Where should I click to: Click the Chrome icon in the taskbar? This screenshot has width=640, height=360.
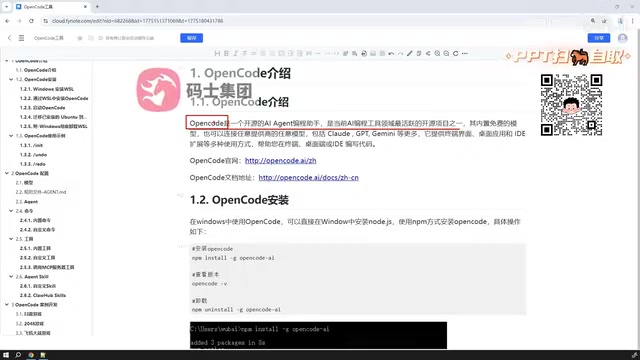(x=31, y=355)
